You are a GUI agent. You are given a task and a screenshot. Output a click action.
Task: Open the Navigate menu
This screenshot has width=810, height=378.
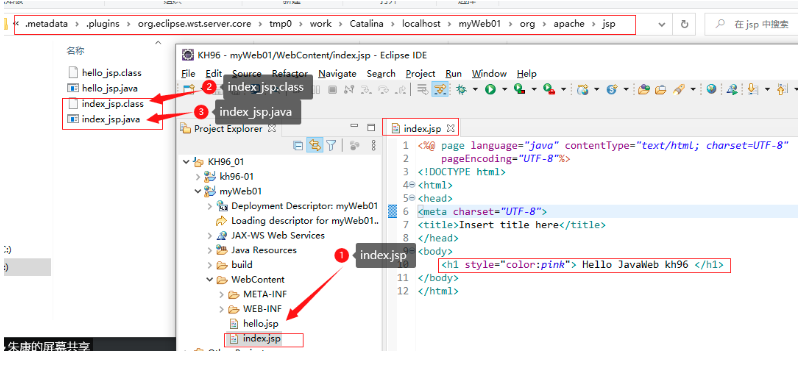click(337, 74)
